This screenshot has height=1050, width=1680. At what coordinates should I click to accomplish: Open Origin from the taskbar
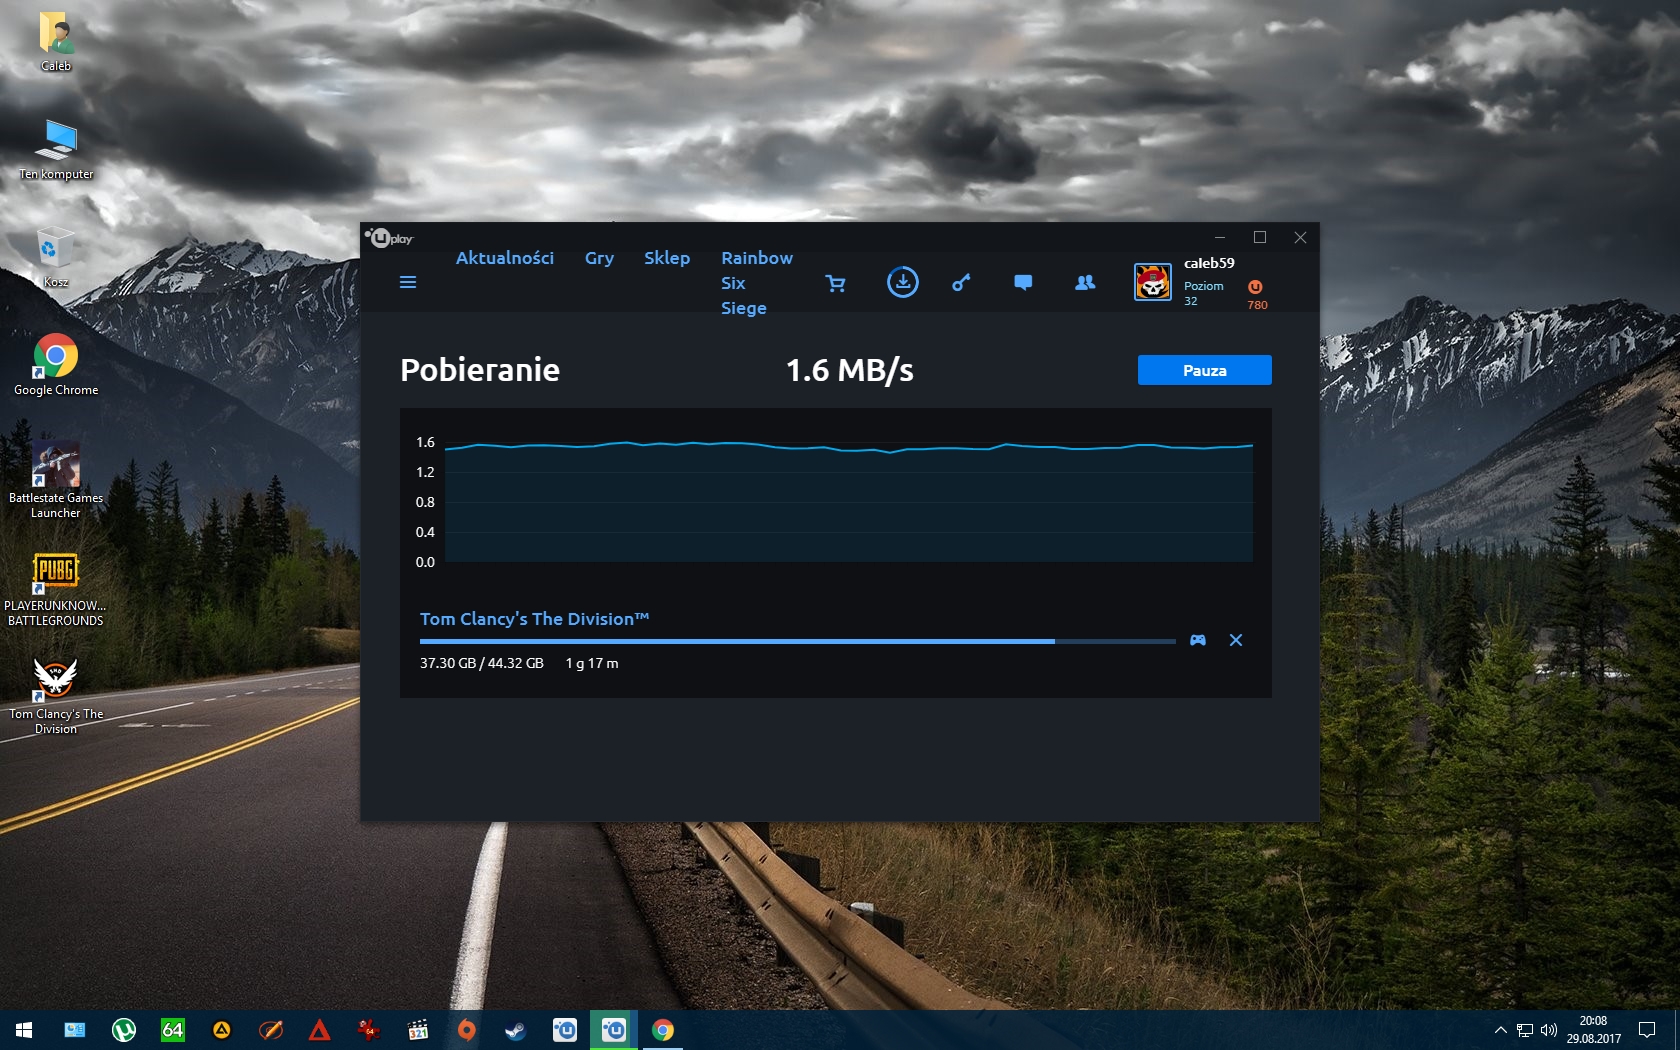[467, 1030]
